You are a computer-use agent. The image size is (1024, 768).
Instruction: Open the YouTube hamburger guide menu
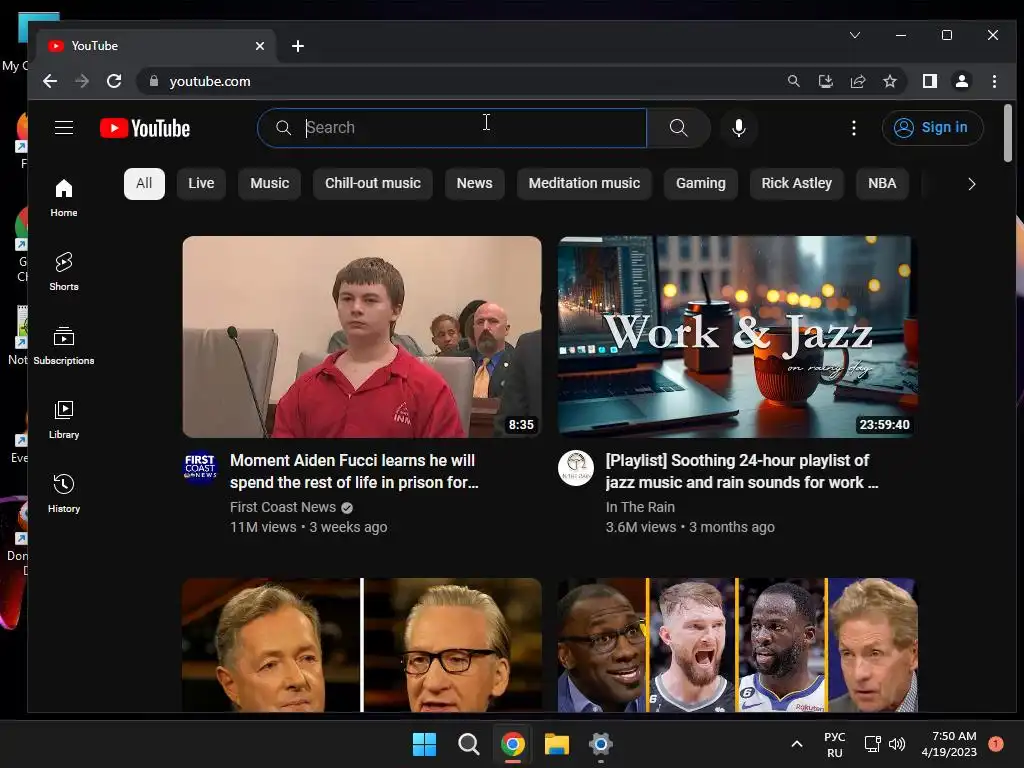(x=64, y=127)
